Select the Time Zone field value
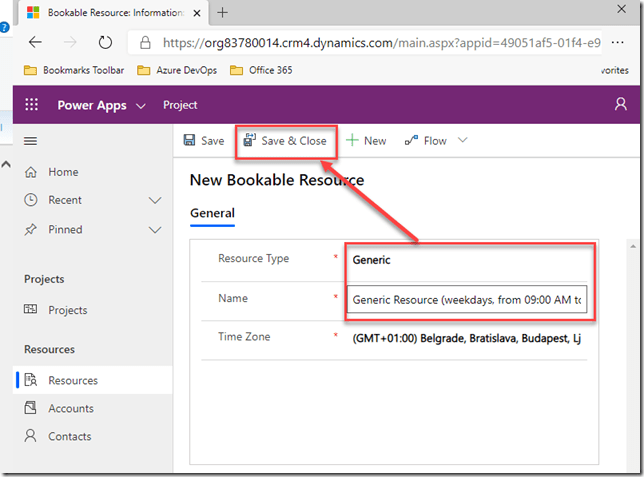The height and width of the screenshot is (477, 644). tap(466, 338)
